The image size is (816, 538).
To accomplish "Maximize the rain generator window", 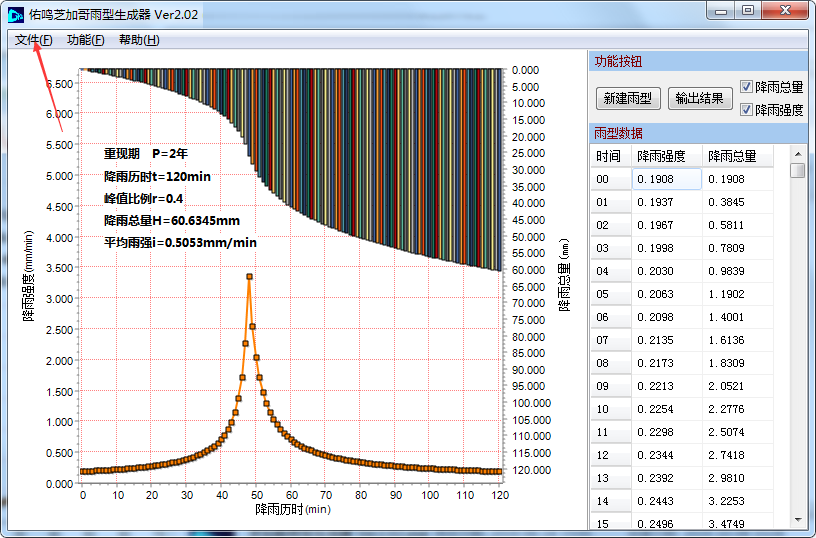I will pos(748,10).
